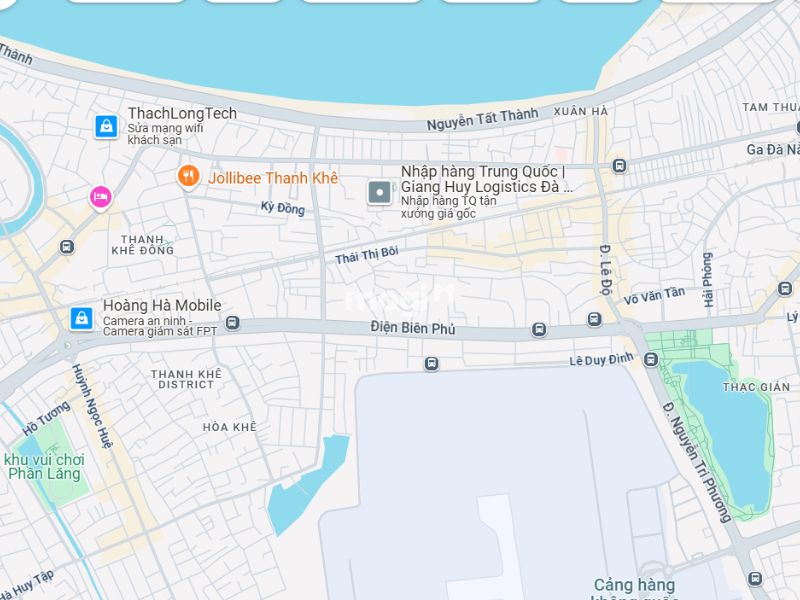Open Nhập hàng Trung Quốc Giang Huy Logistics label
The image size is (800, 600).
pos(487,179)
